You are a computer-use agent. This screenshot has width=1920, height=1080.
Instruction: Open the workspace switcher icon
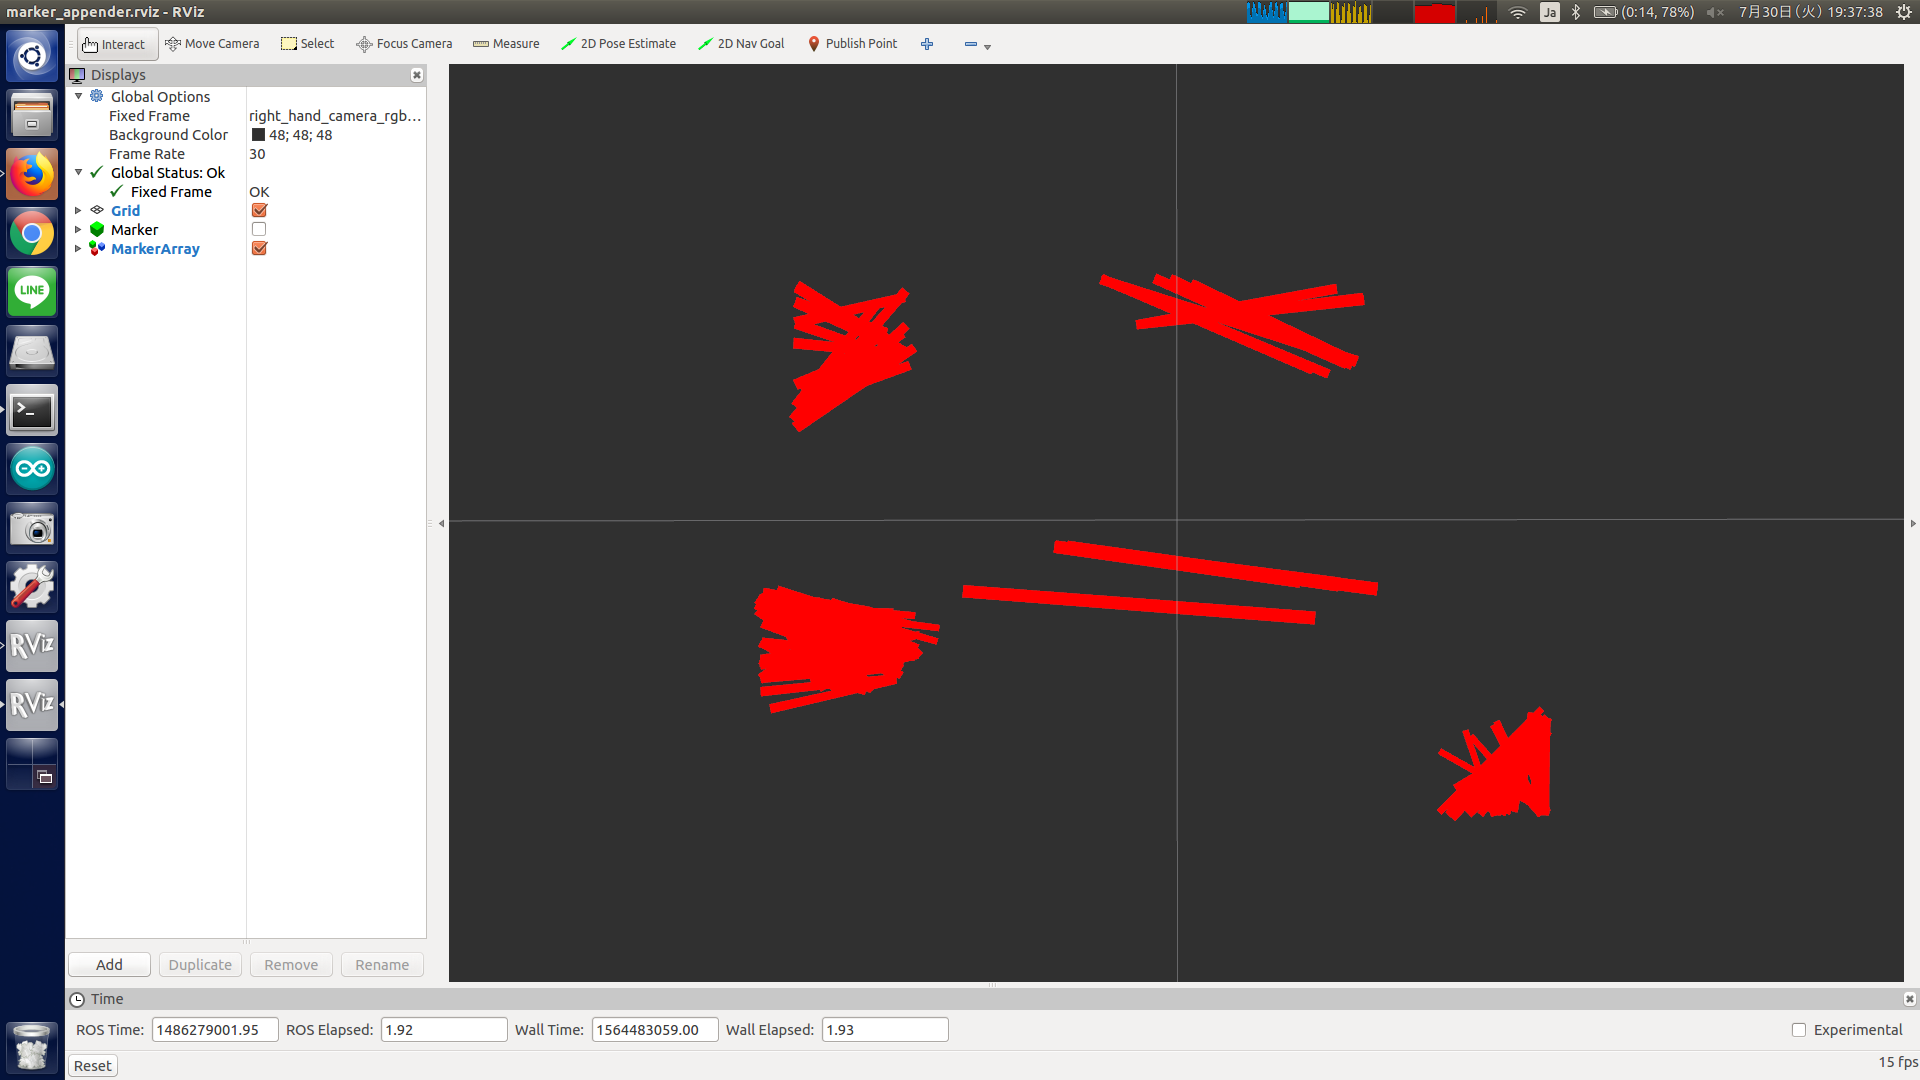32,764
